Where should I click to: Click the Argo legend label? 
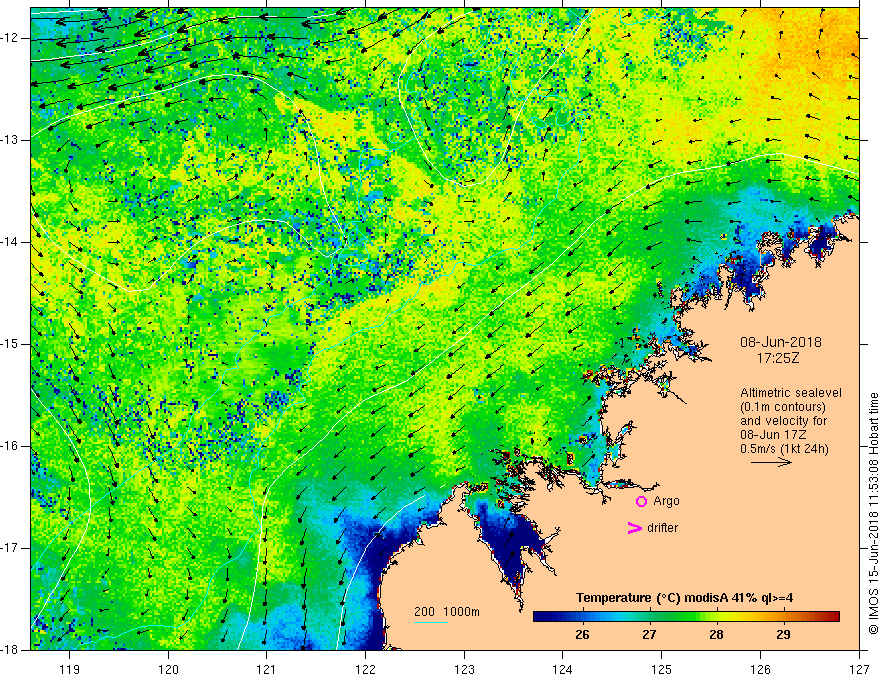[666, 501]
